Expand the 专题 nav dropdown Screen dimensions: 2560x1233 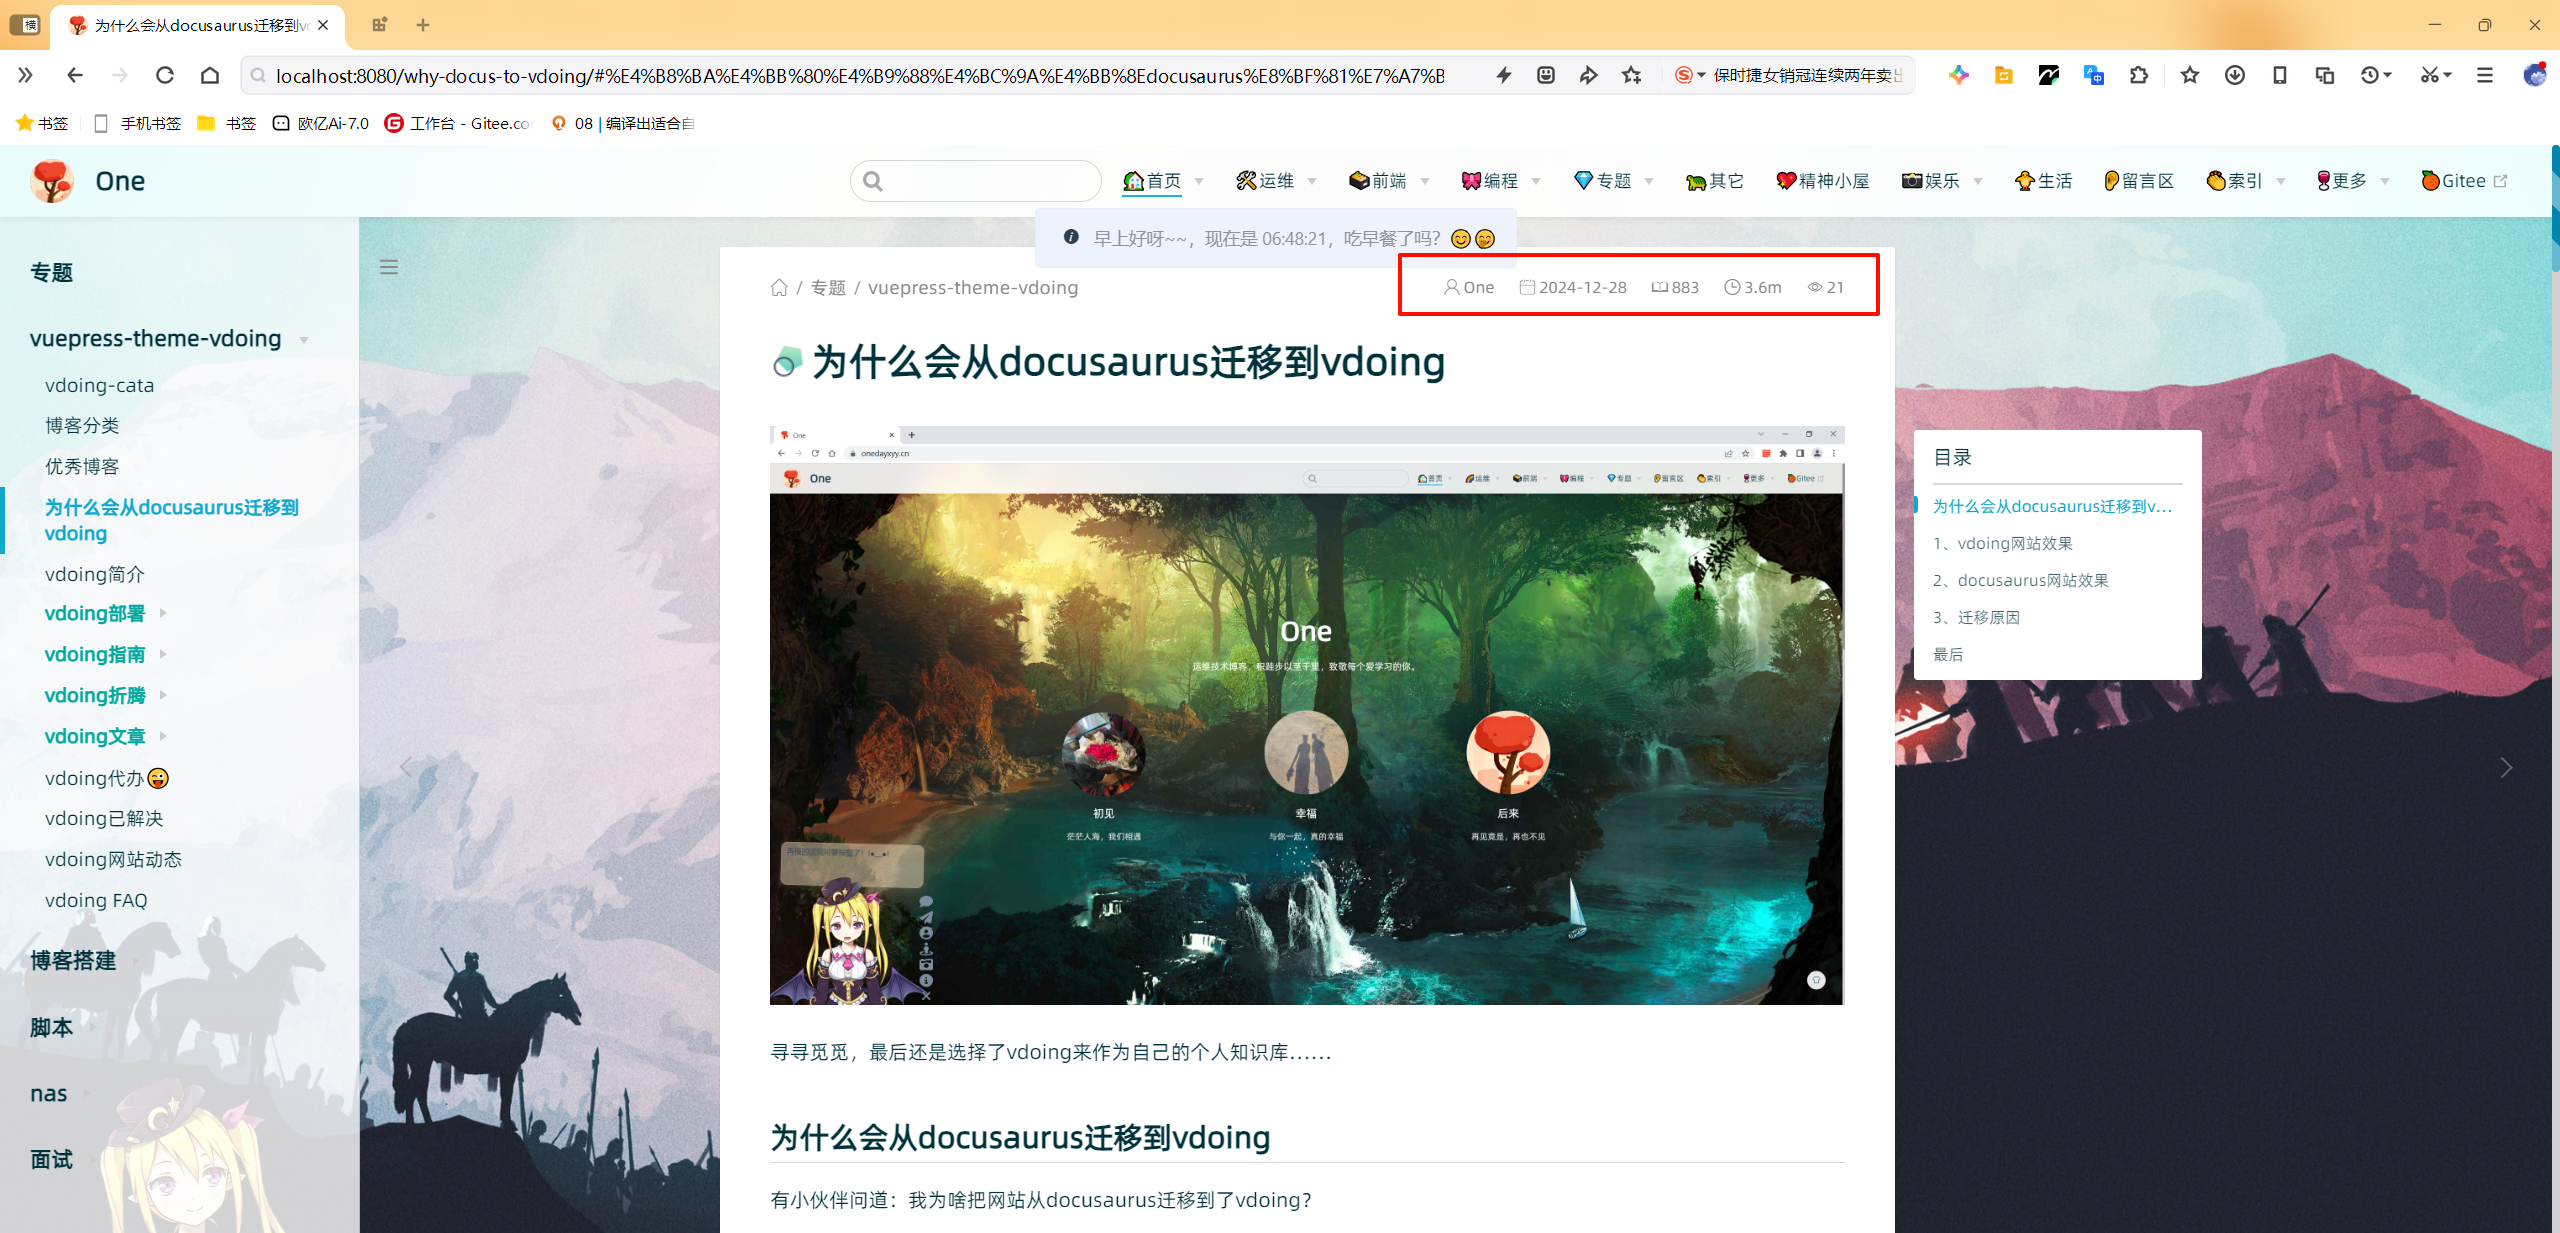pos(1649,182)
